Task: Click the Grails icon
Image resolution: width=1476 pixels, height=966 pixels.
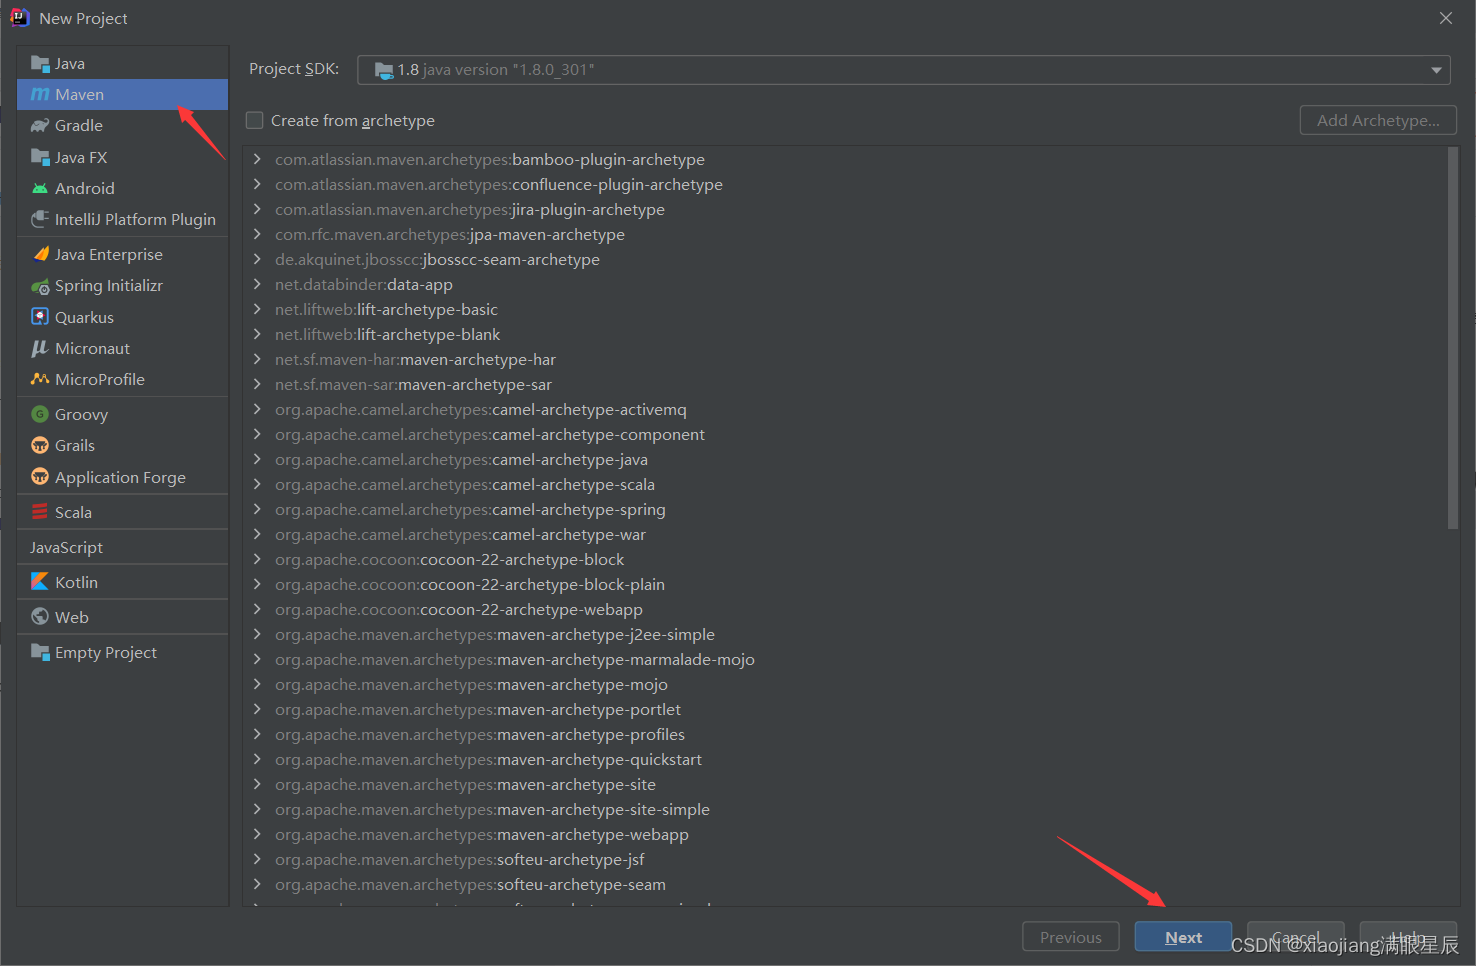Action: (40, 445)
